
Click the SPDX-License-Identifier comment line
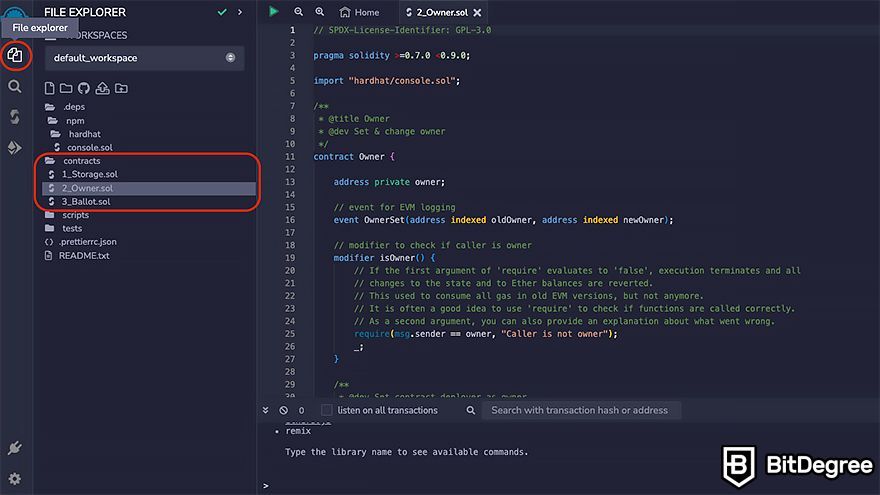(402, 30)
